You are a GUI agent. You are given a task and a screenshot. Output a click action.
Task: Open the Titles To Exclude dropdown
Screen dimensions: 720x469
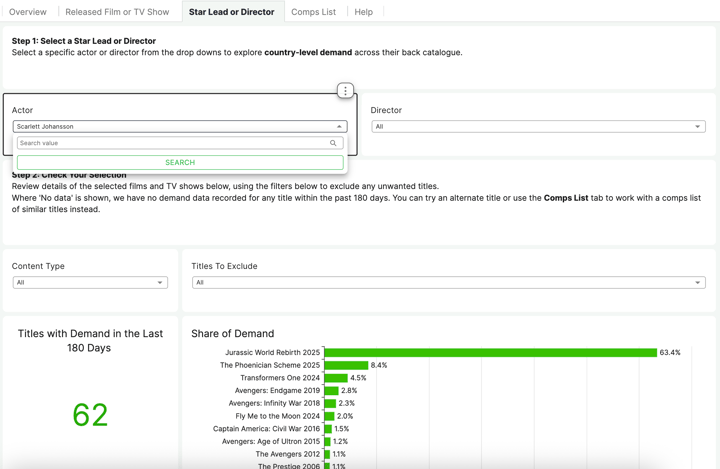click(x=697, y=283)
